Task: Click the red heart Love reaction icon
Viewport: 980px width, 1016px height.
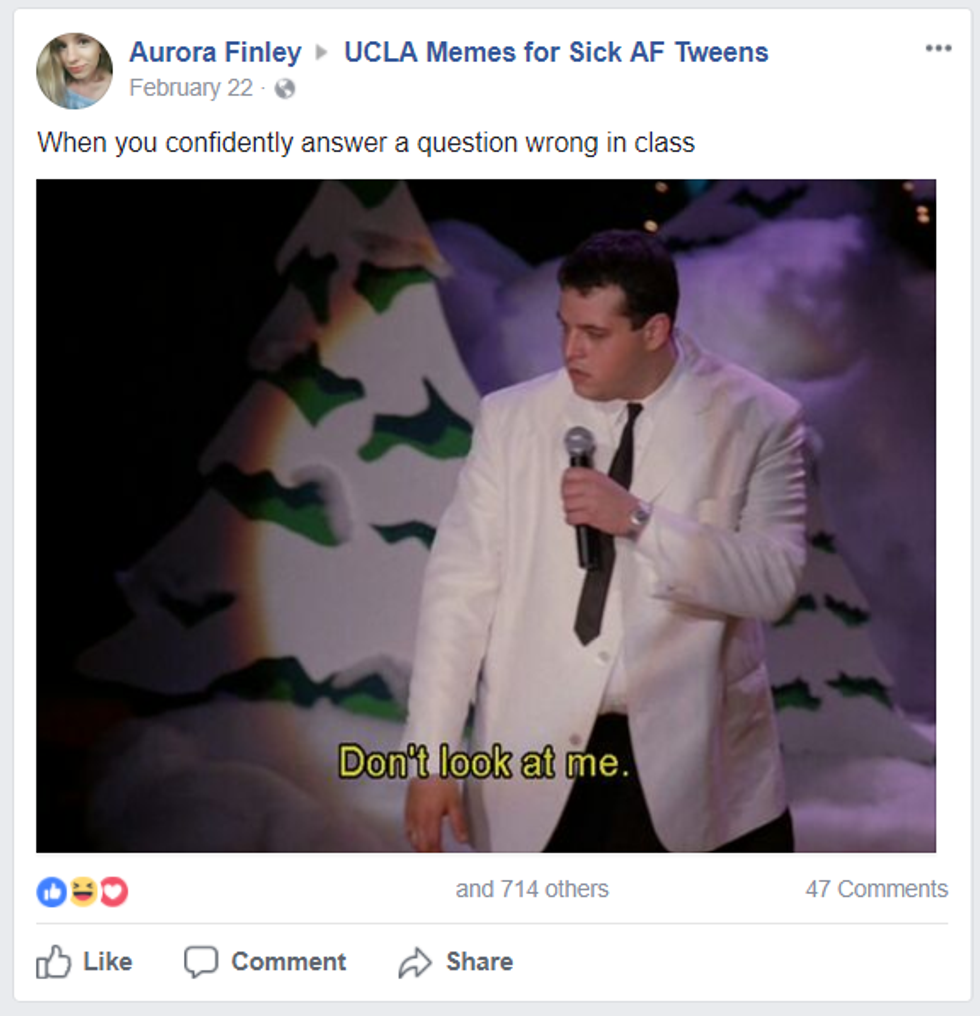Action: point(113,891)
